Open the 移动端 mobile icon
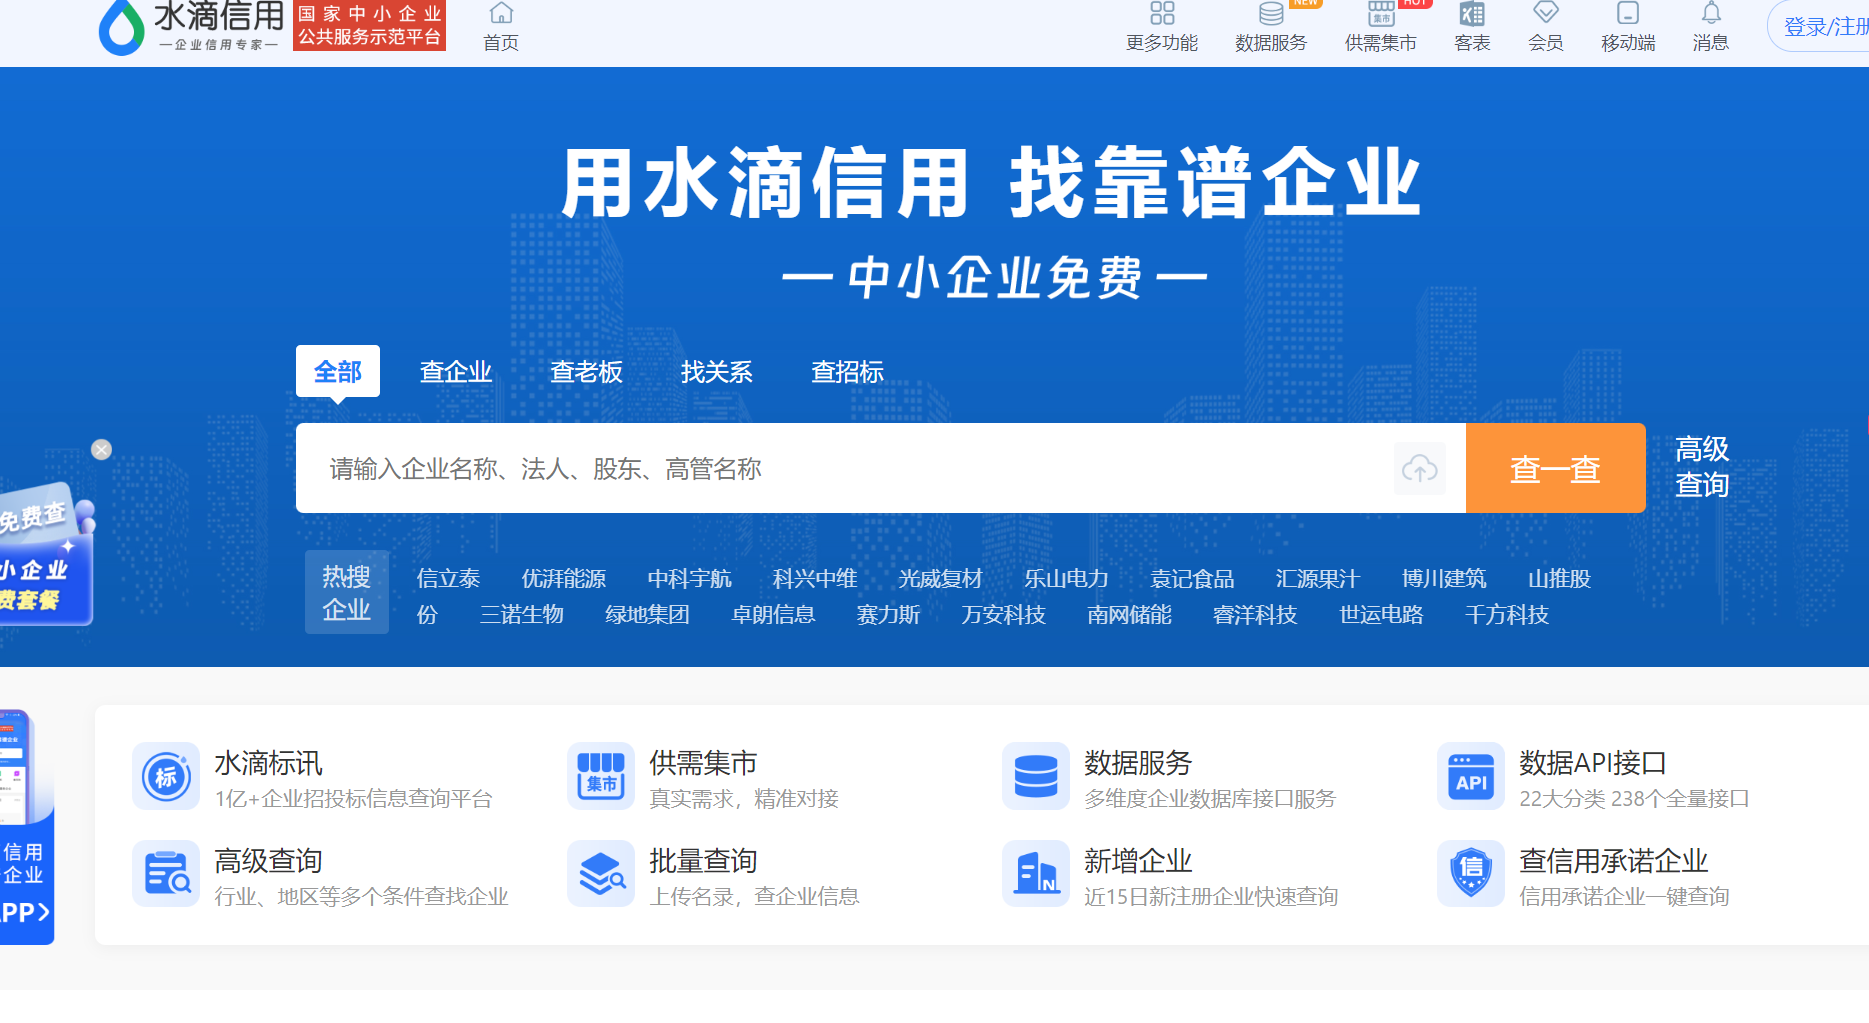 (1627, 25)
